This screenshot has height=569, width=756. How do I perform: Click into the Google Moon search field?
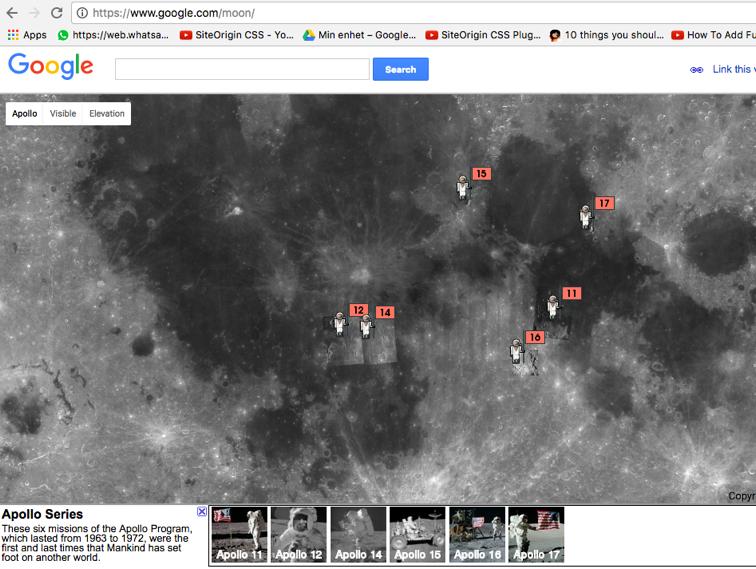(242, 69)
